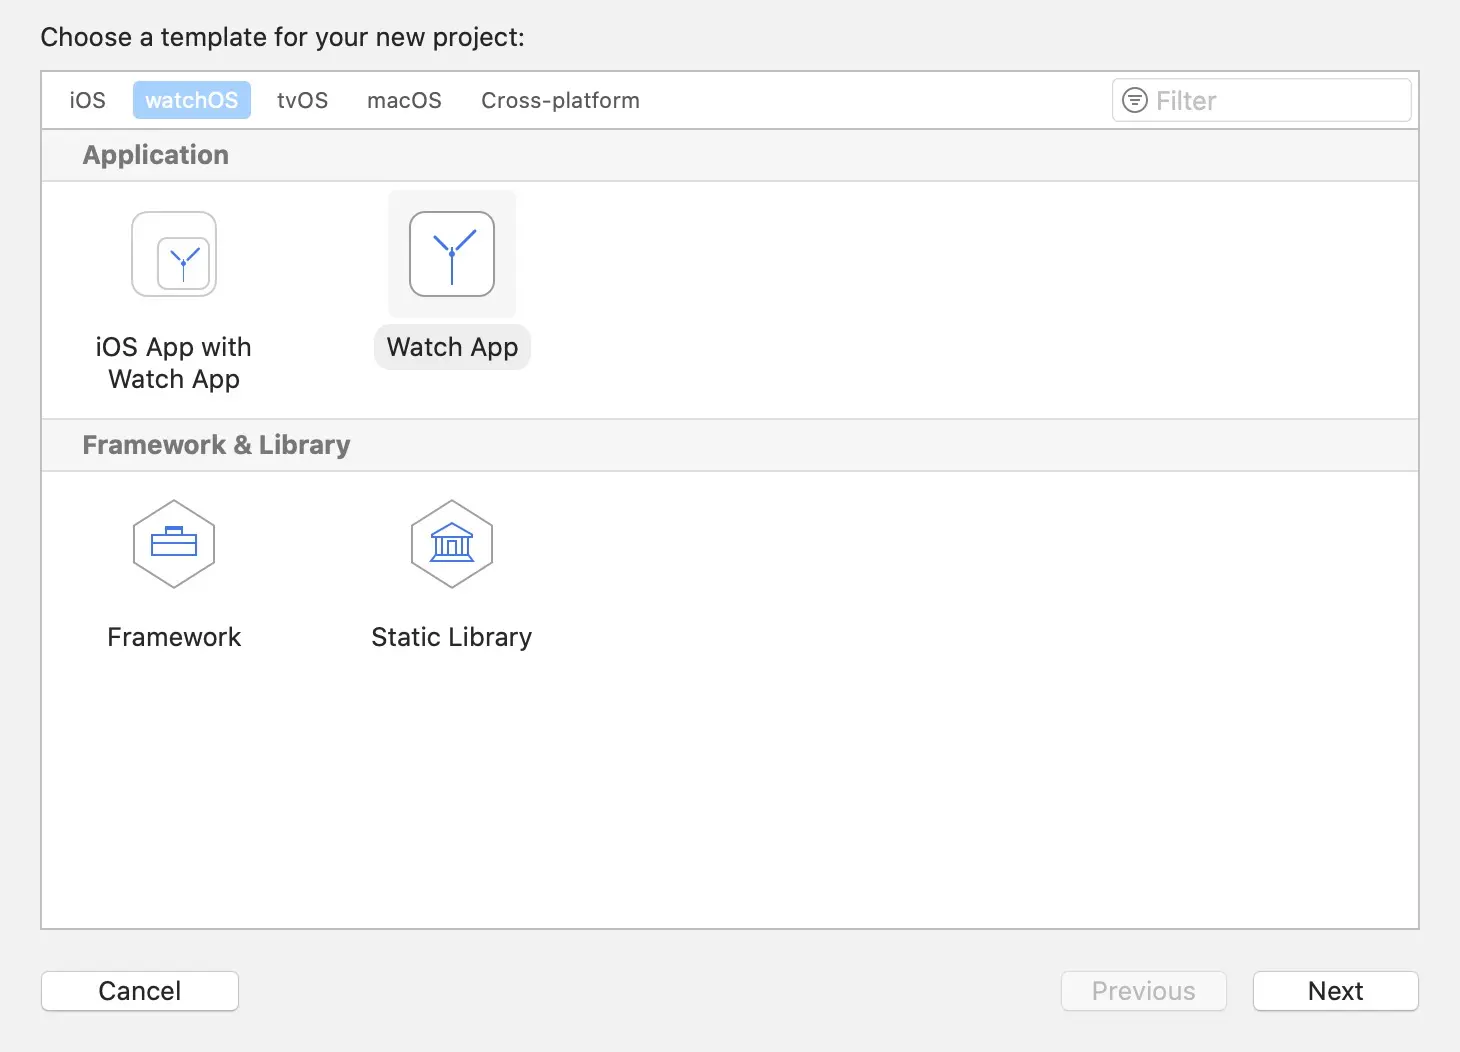Click the Application section header
Image resolution: width=1460 pixels, height=1052 pixels.
pyautogui.click(x=730, y=155)
